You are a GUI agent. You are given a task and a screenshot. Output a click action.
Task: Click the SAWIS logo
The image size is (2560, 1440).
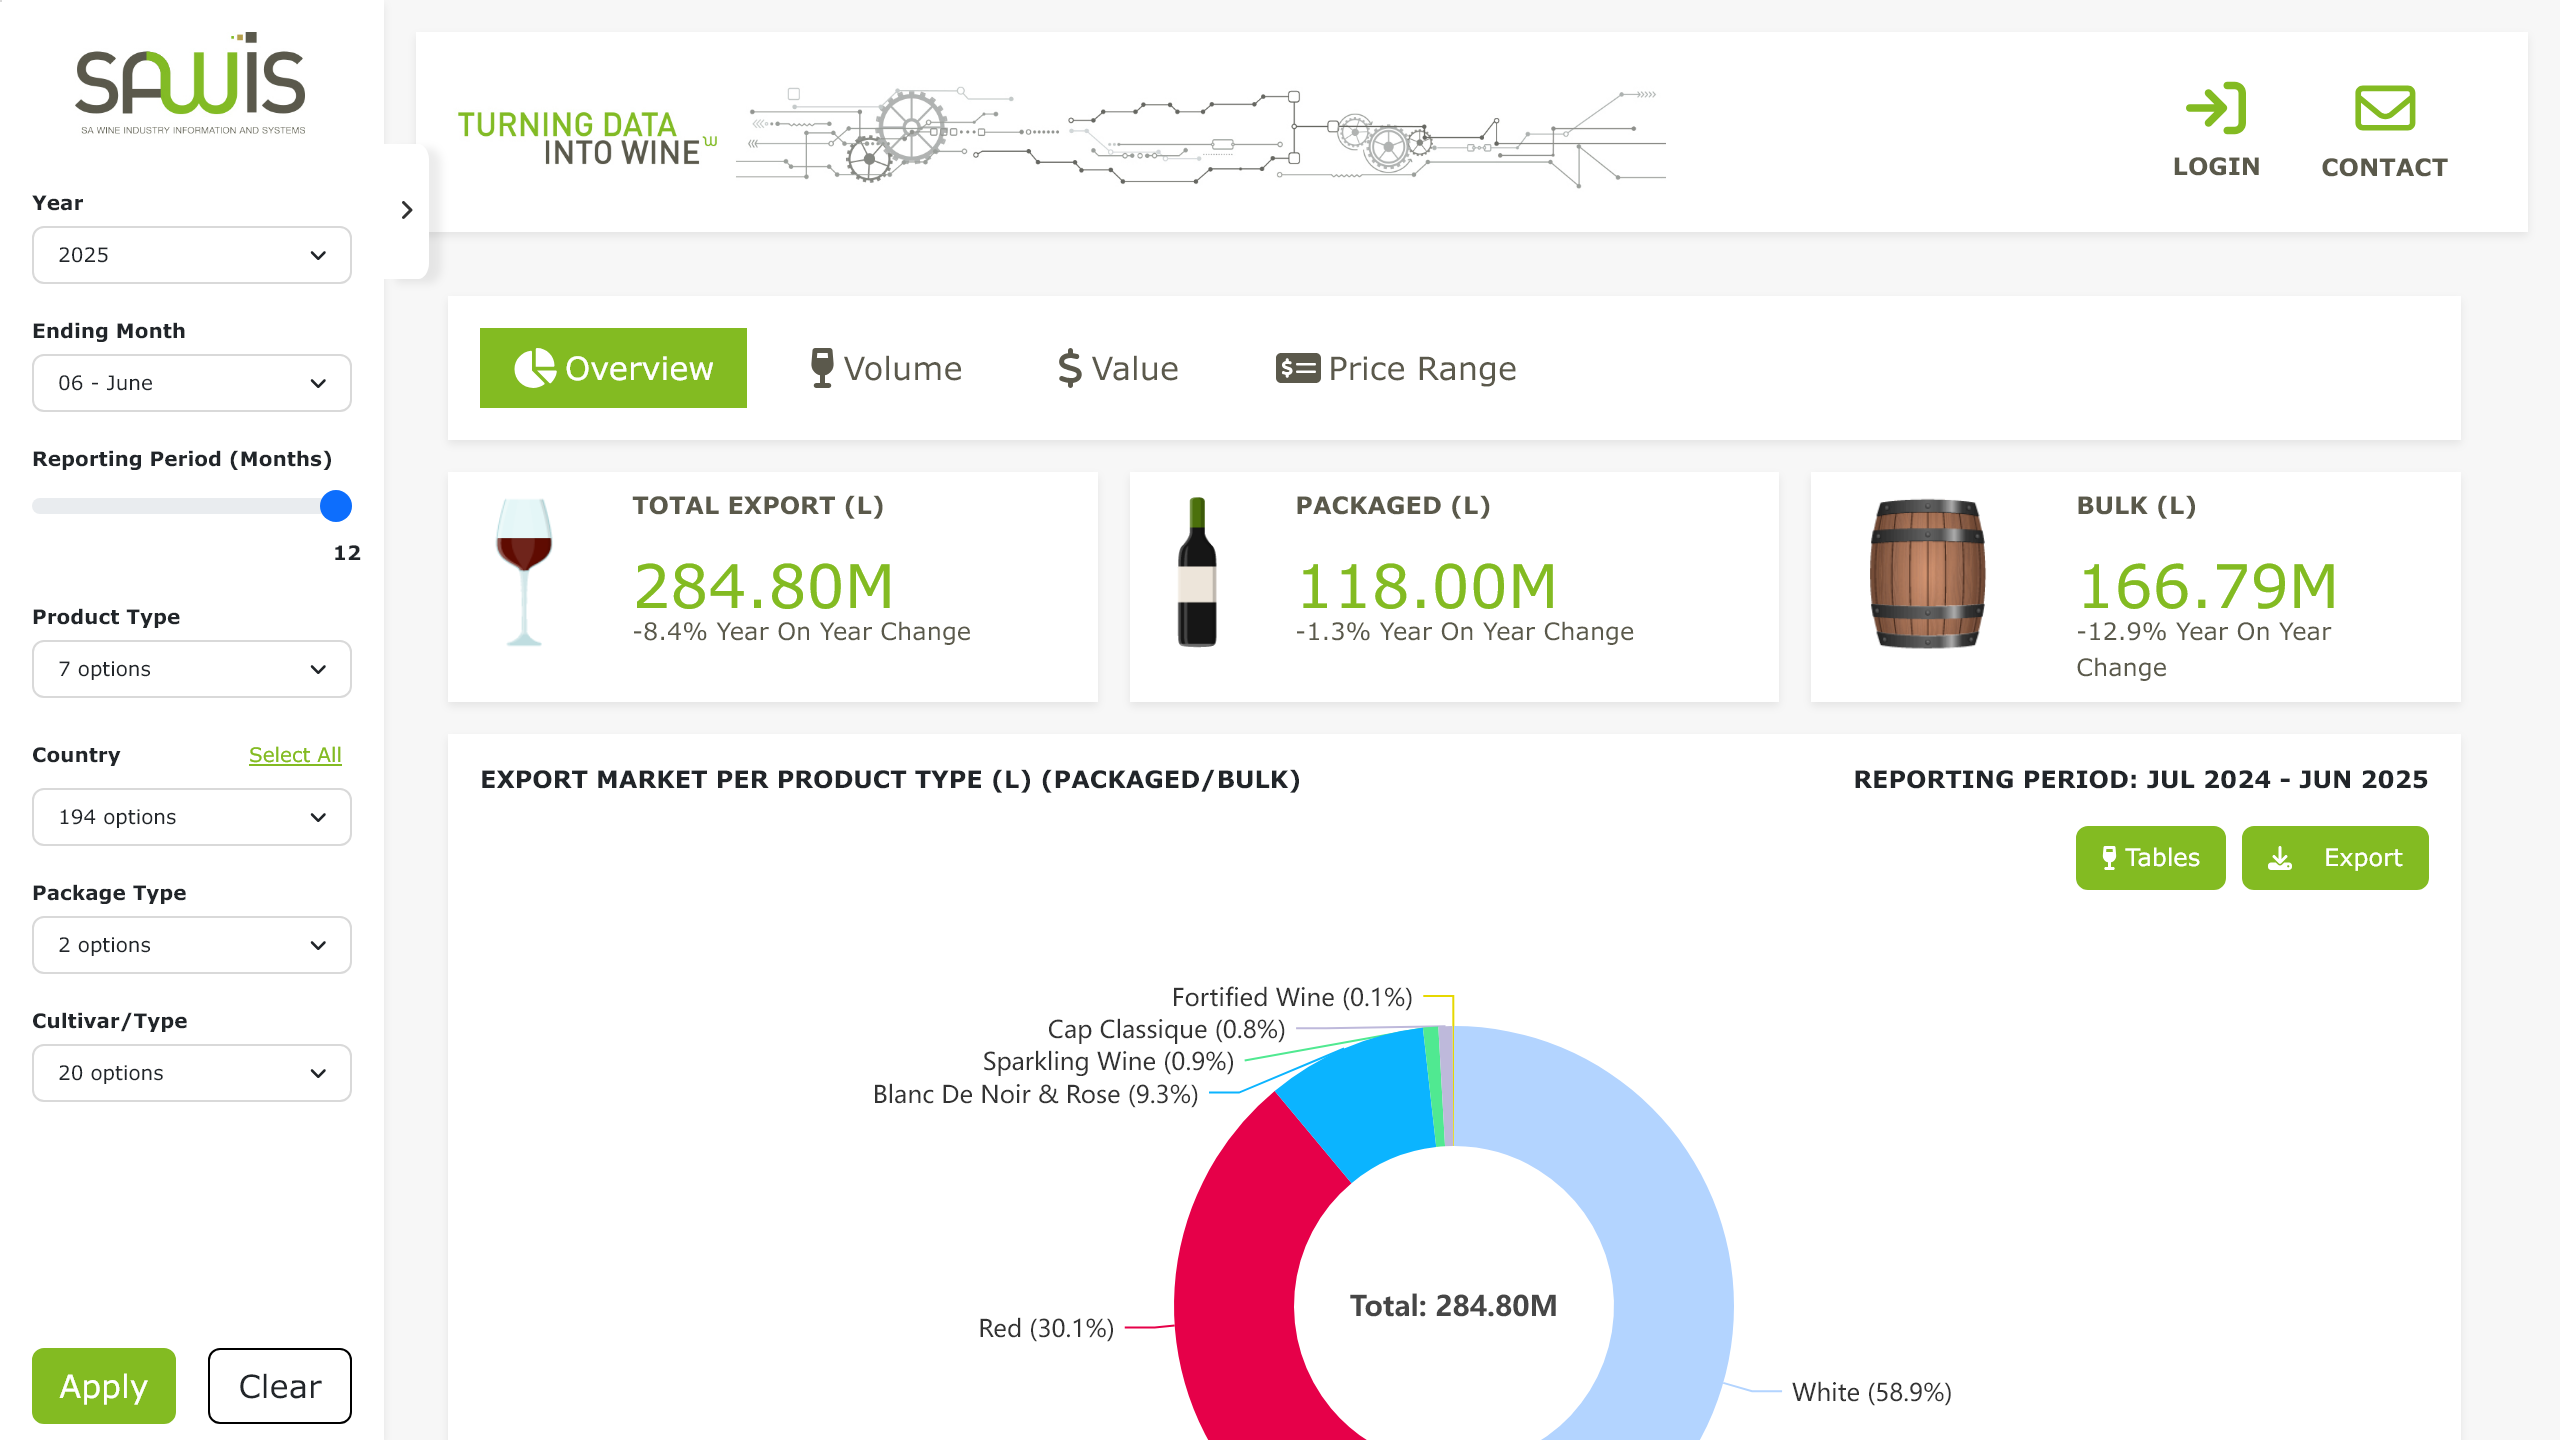190,83
